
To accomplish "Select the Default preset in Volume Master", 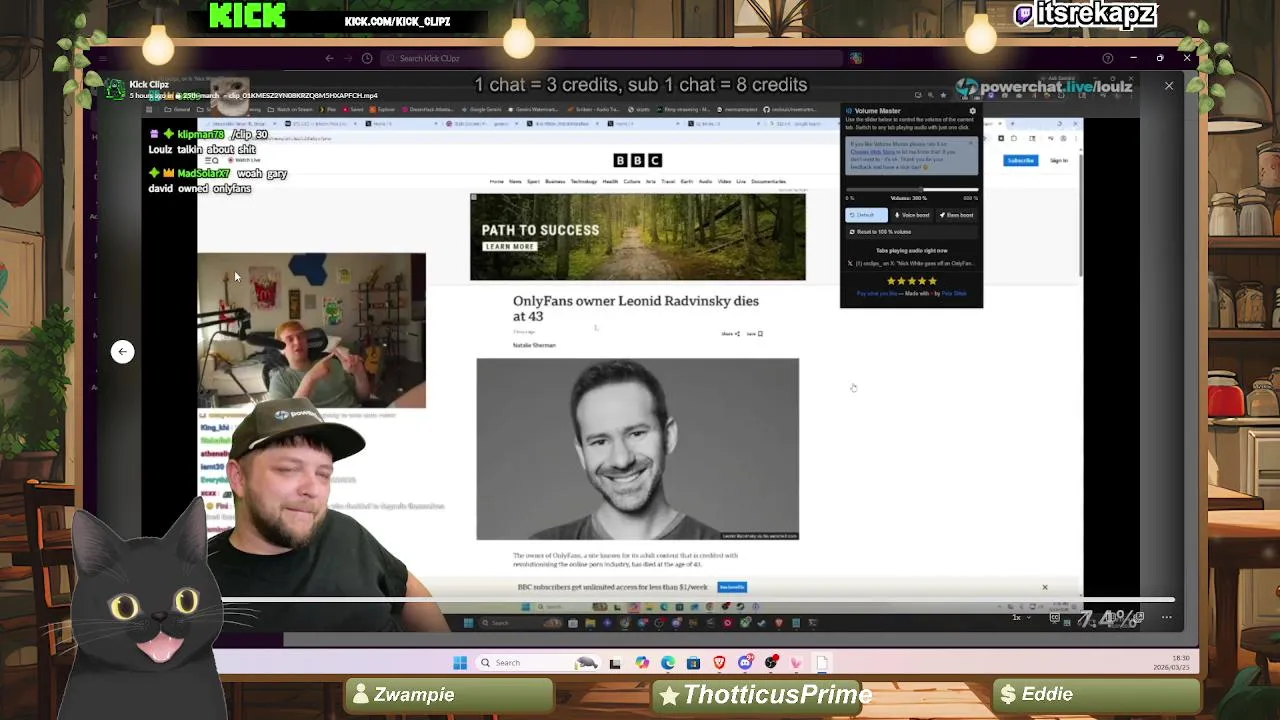I will [x=866, y=215].
